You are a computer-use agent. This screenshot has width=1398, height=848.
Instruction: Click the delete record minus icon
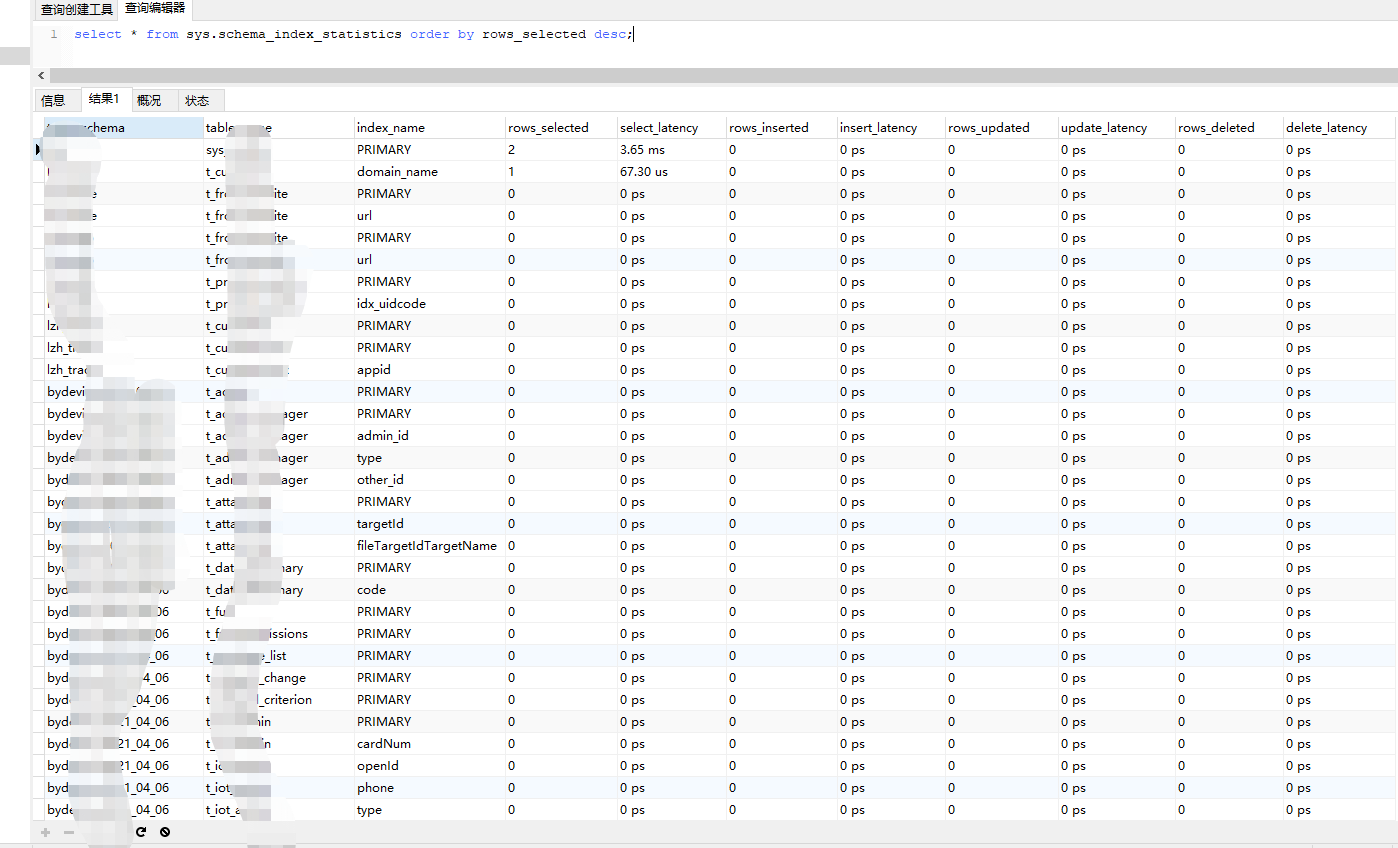(69, 832)
